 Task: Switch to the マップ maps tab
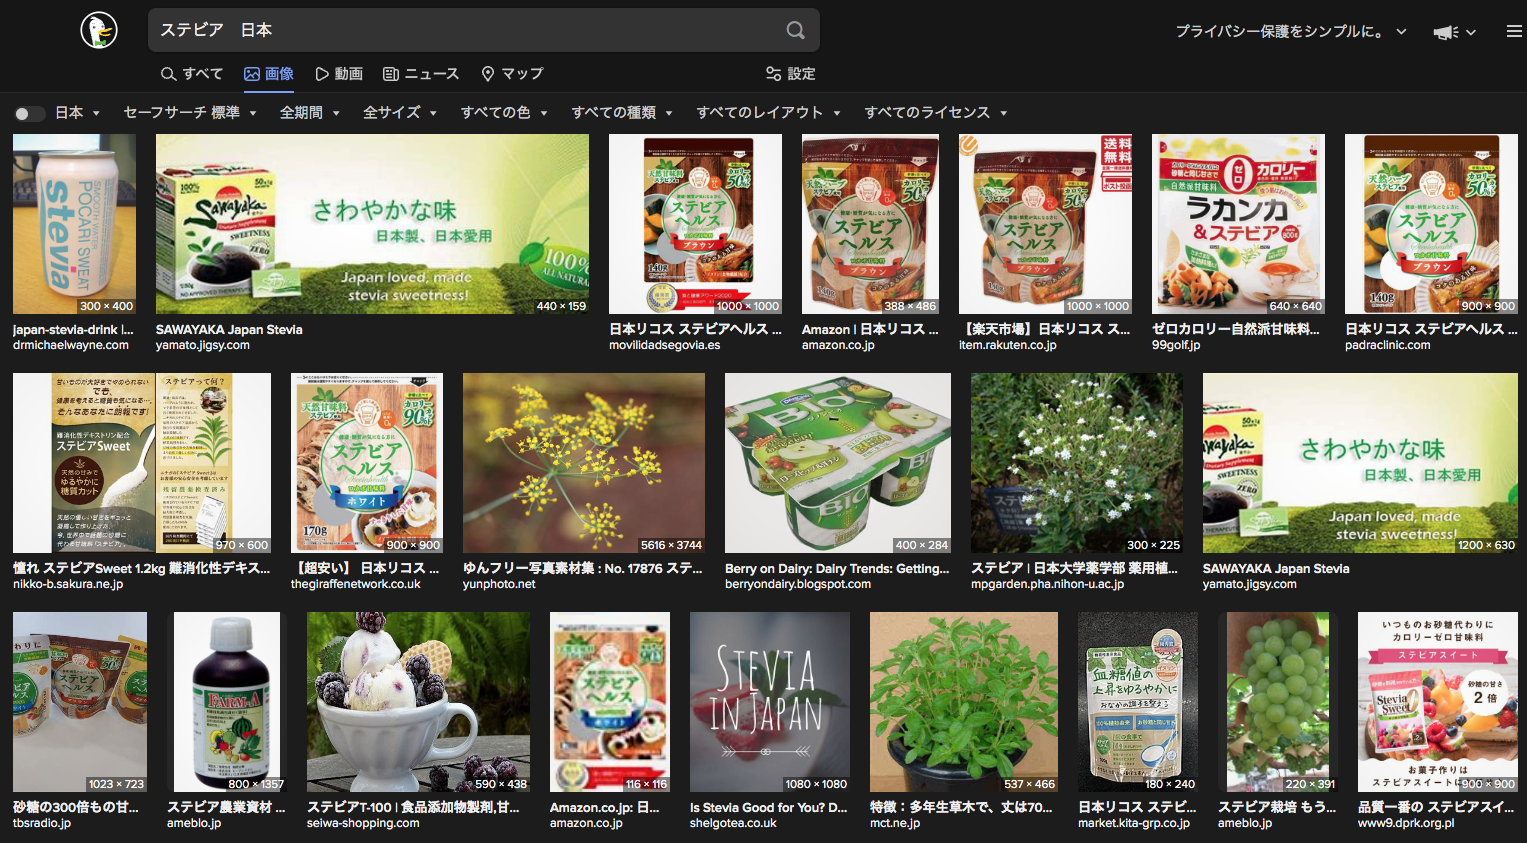(x=512, y=74)
